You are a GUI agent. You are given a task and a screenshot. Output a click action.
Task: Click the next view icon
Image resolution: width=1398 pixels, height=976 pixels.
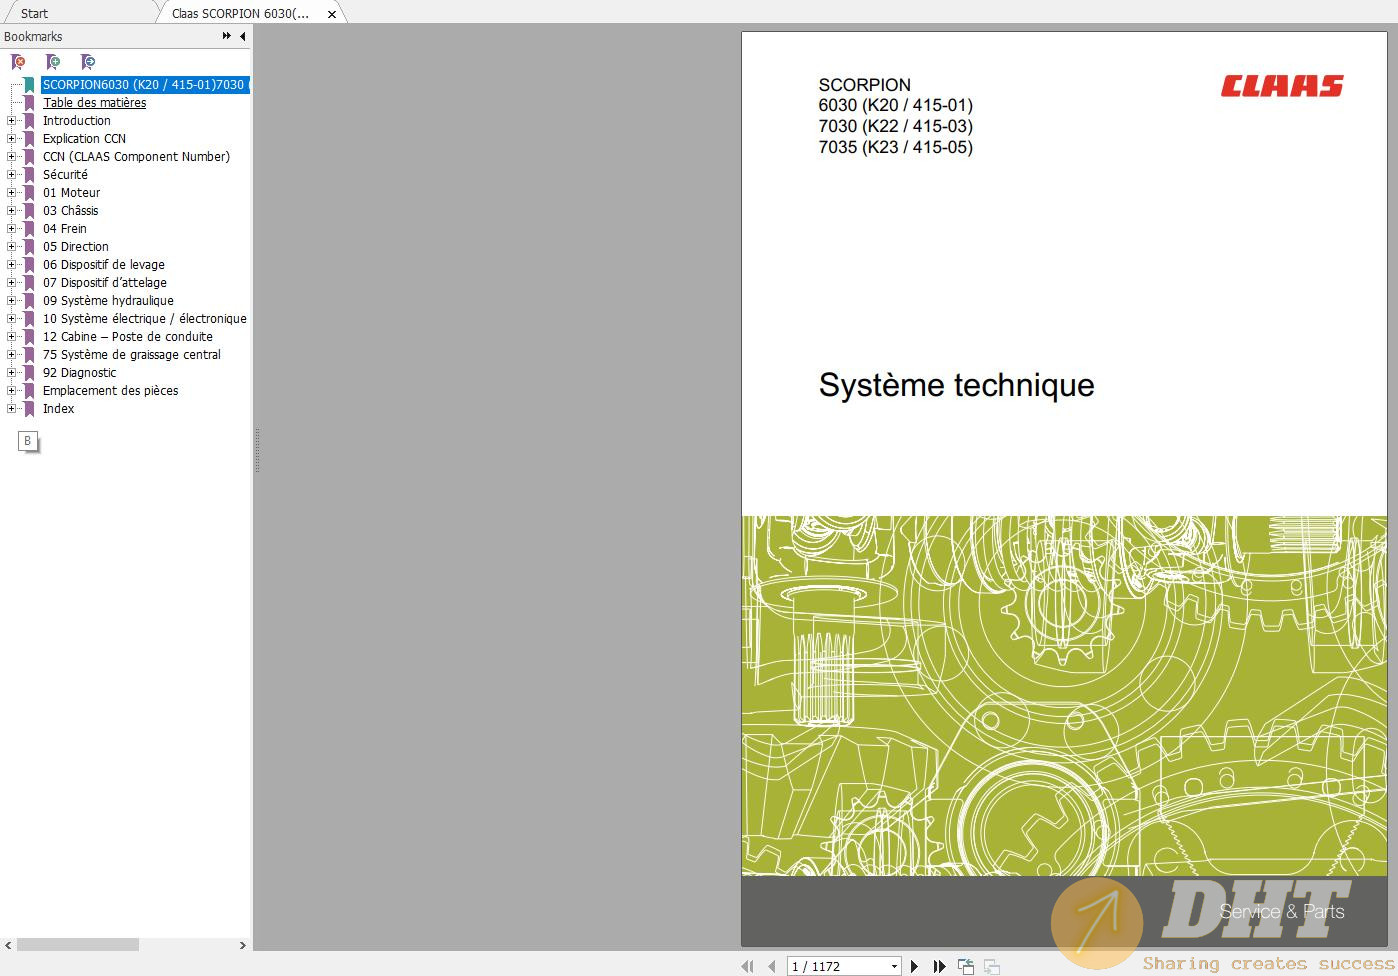[x=992, y=966]
